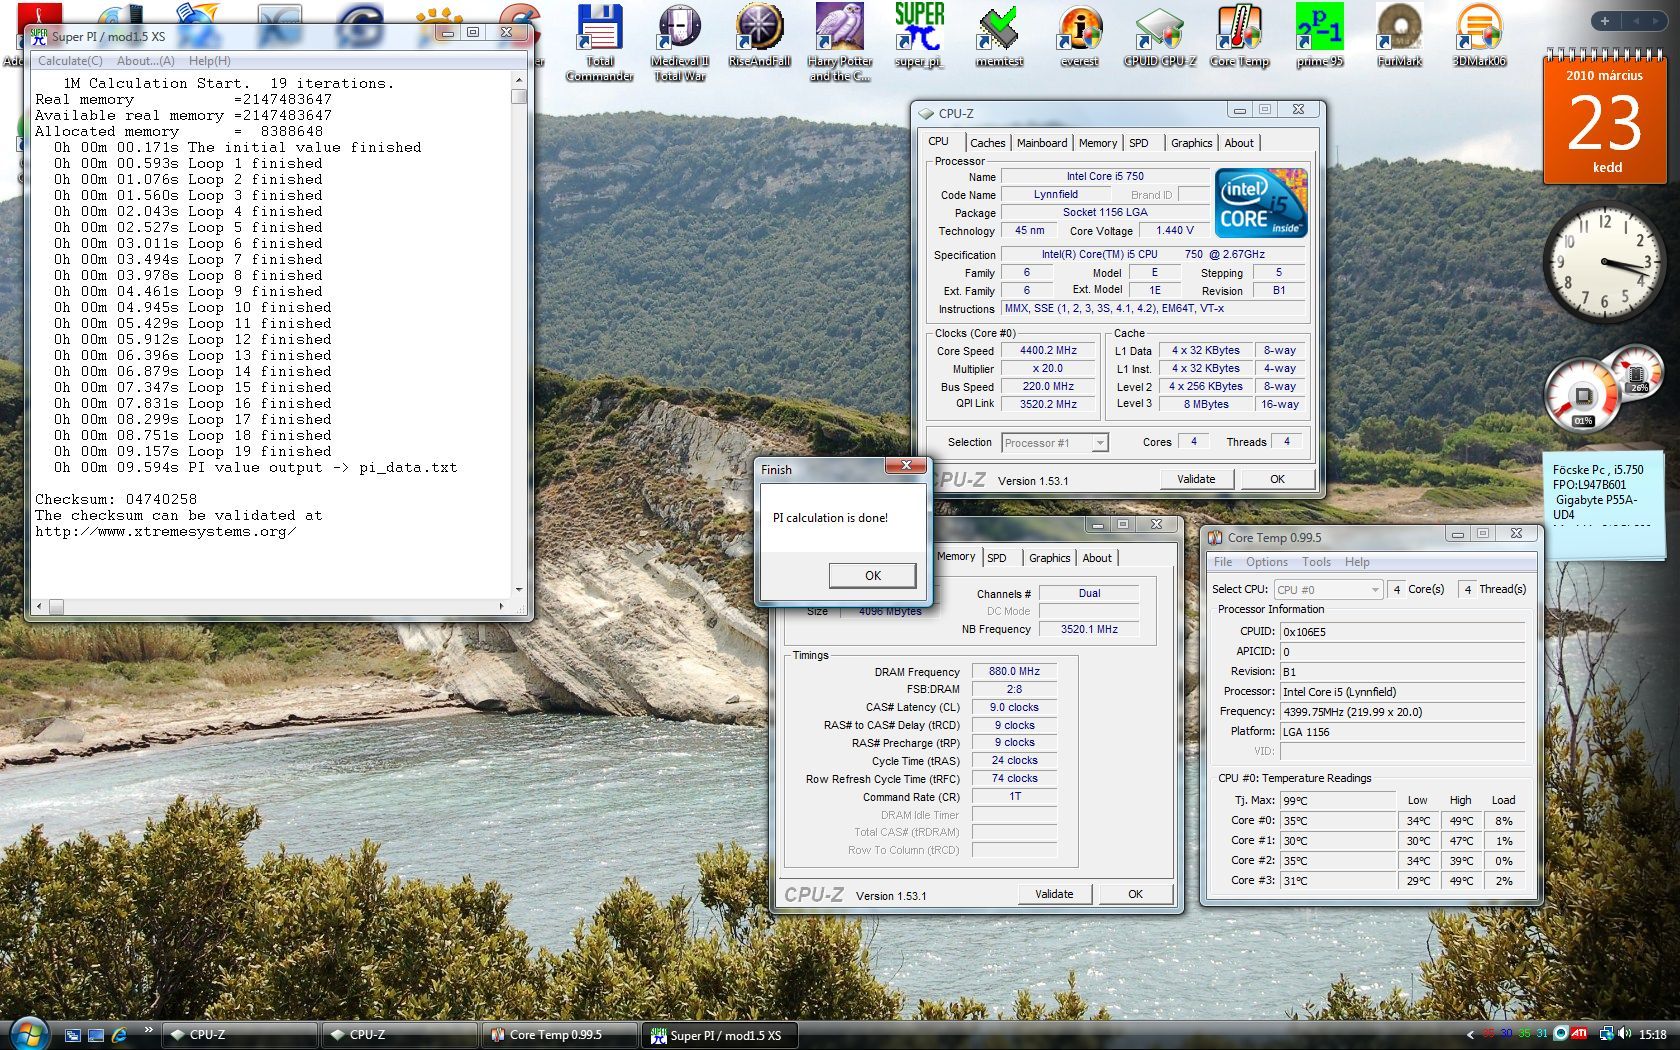Open the Tools menu in Core Temp

coord(1316,562)
